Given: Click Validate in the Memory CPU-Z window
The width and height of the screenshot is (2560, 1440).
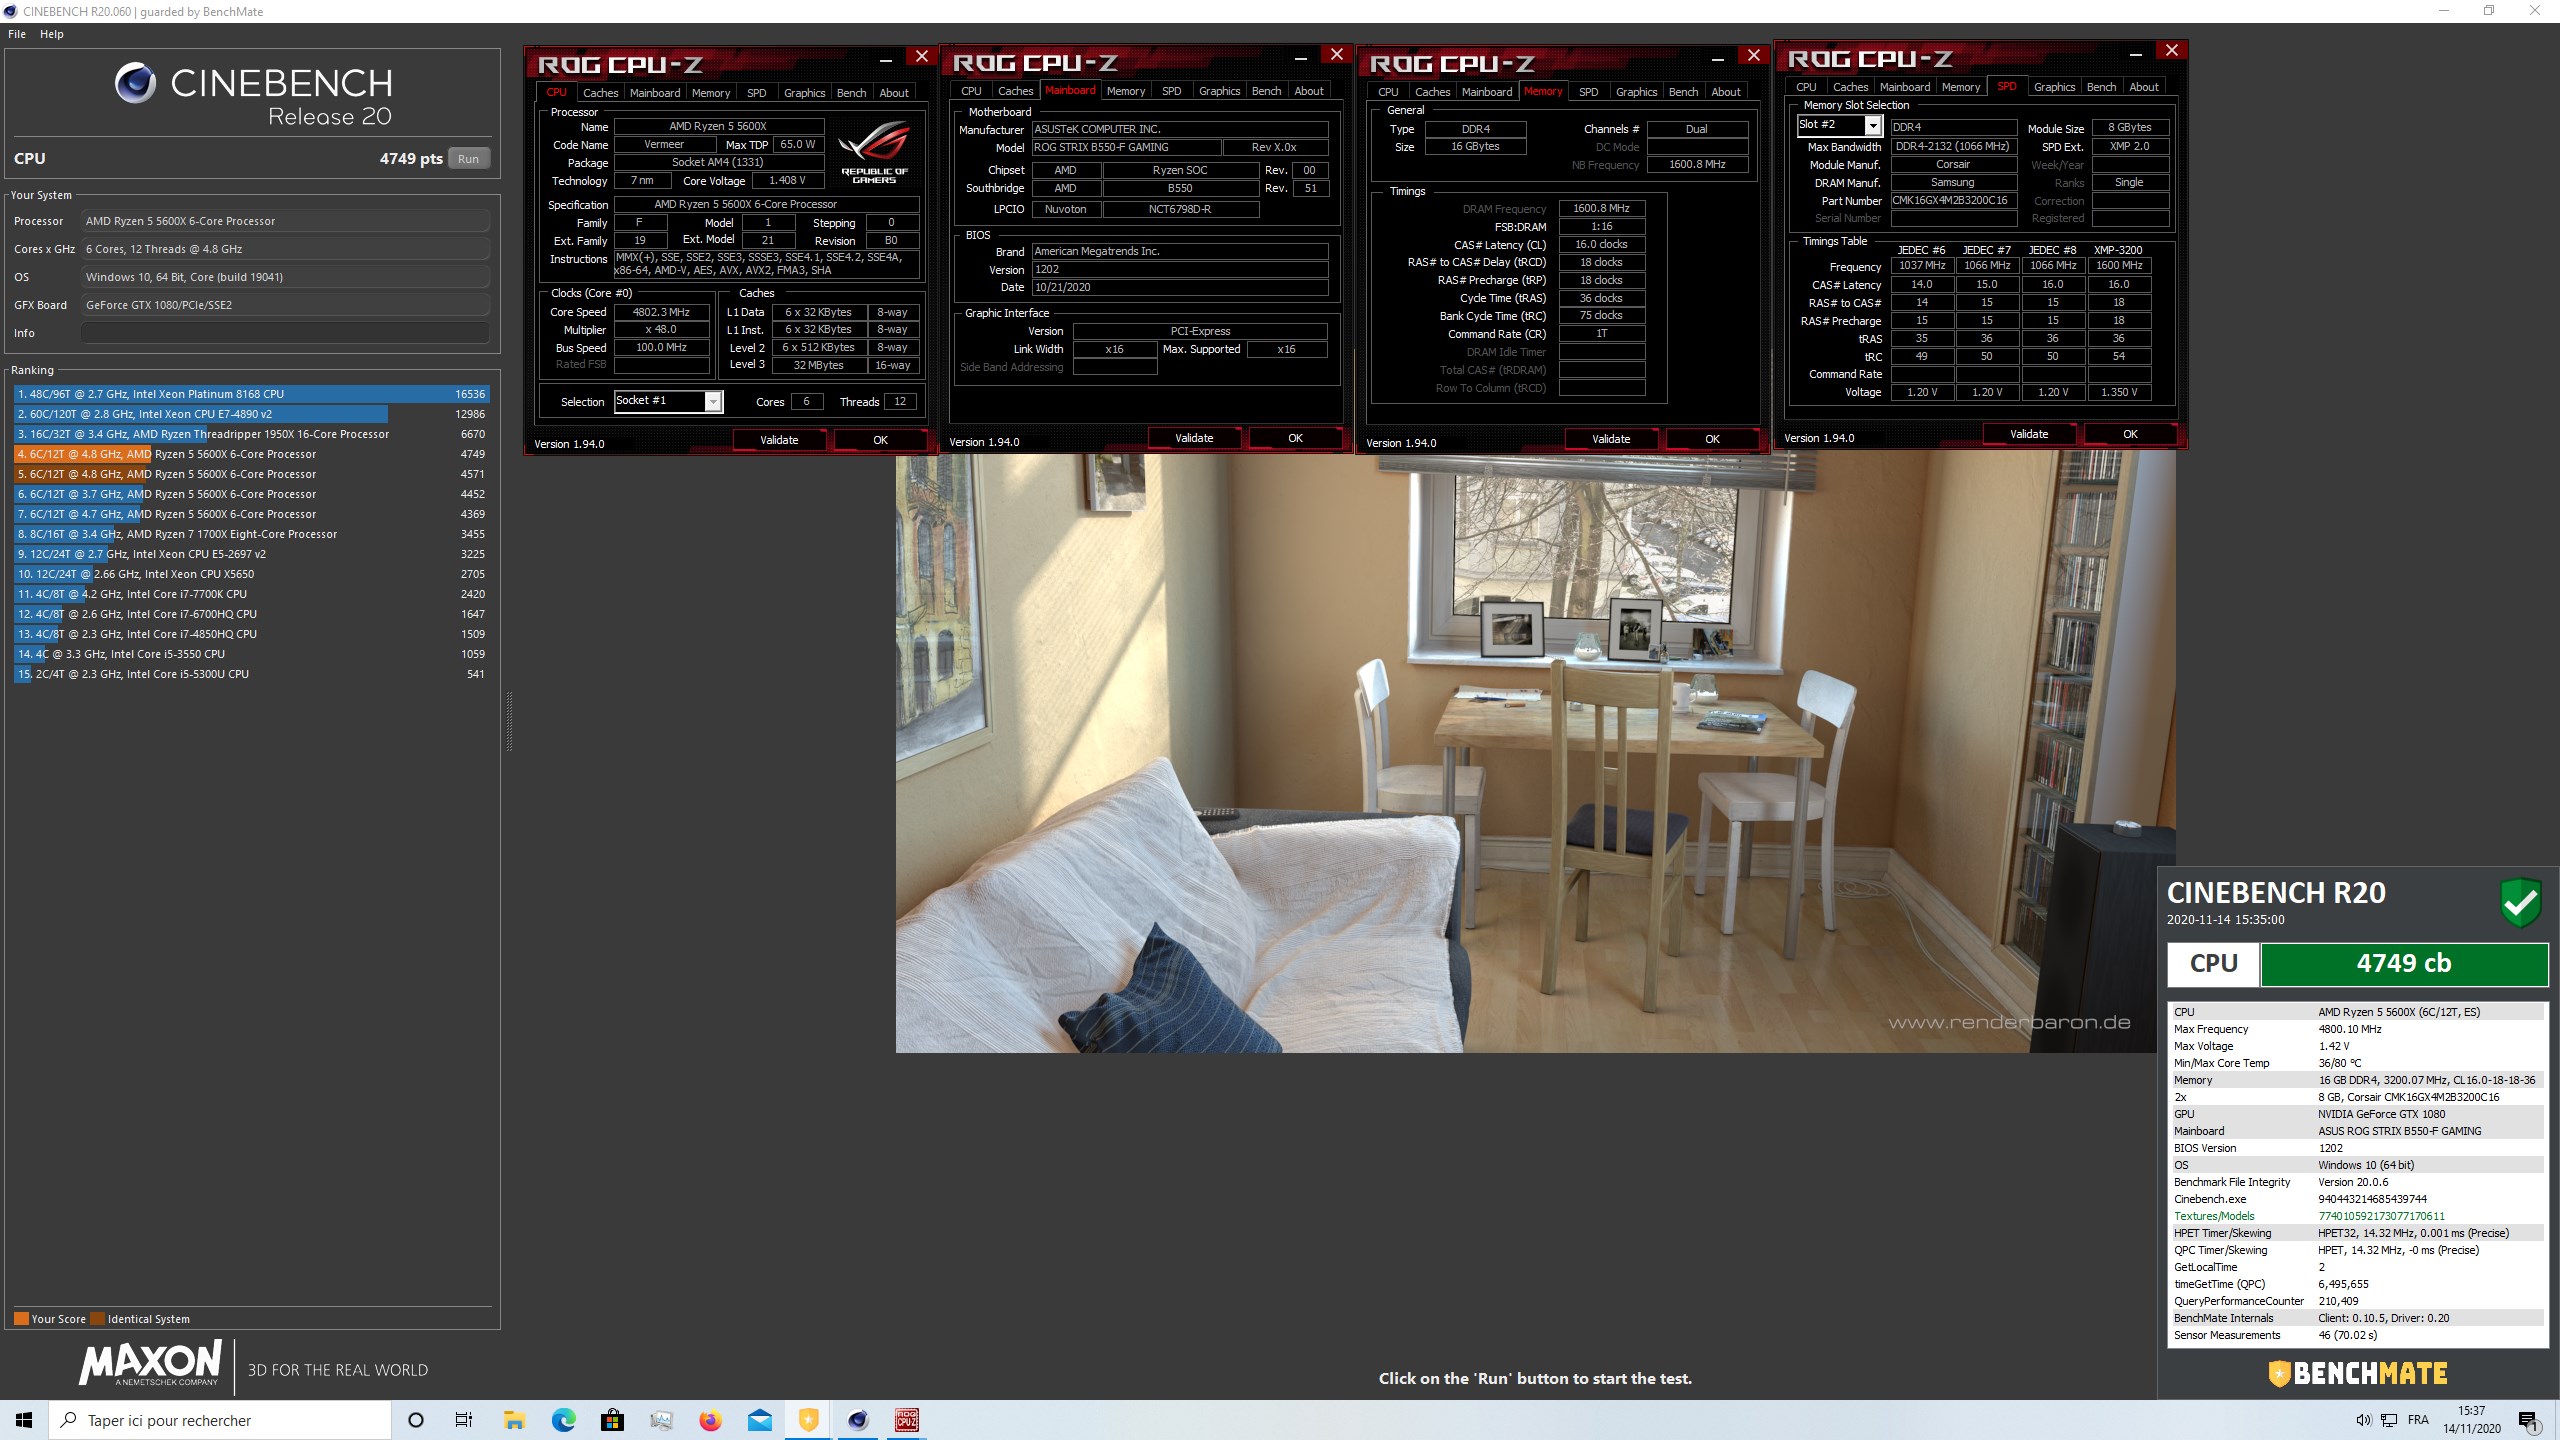Looking at the screenshot, I should point(1610,439).
